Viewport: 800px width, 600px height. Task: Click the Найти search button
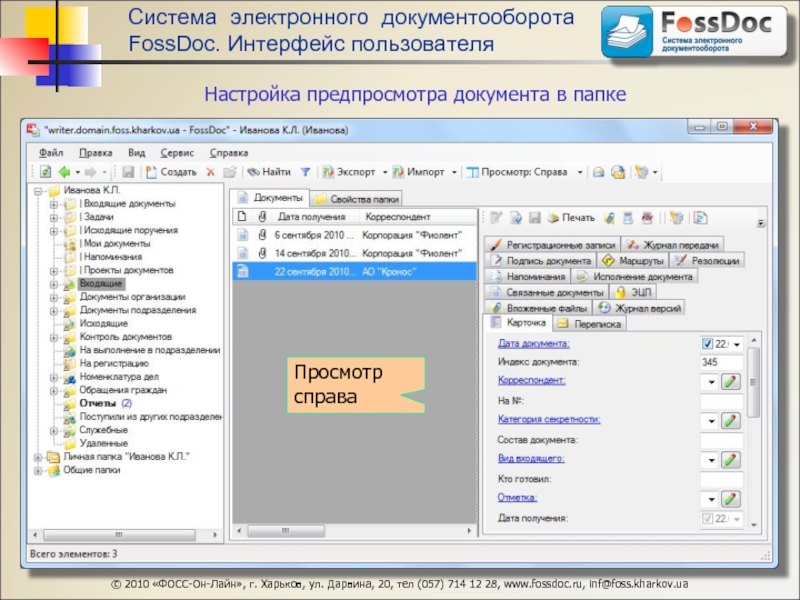tap(269, 172)
